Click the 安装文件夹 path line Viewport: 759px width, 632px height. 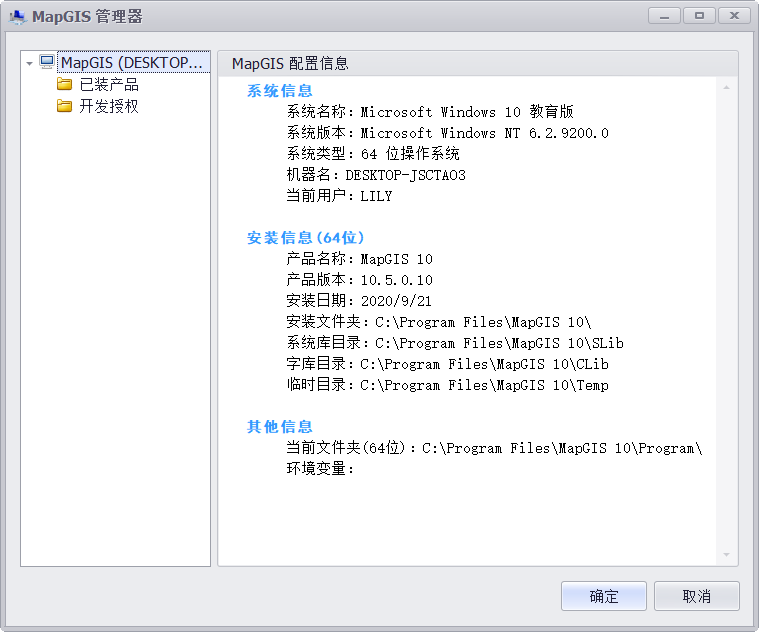[439, 322]
